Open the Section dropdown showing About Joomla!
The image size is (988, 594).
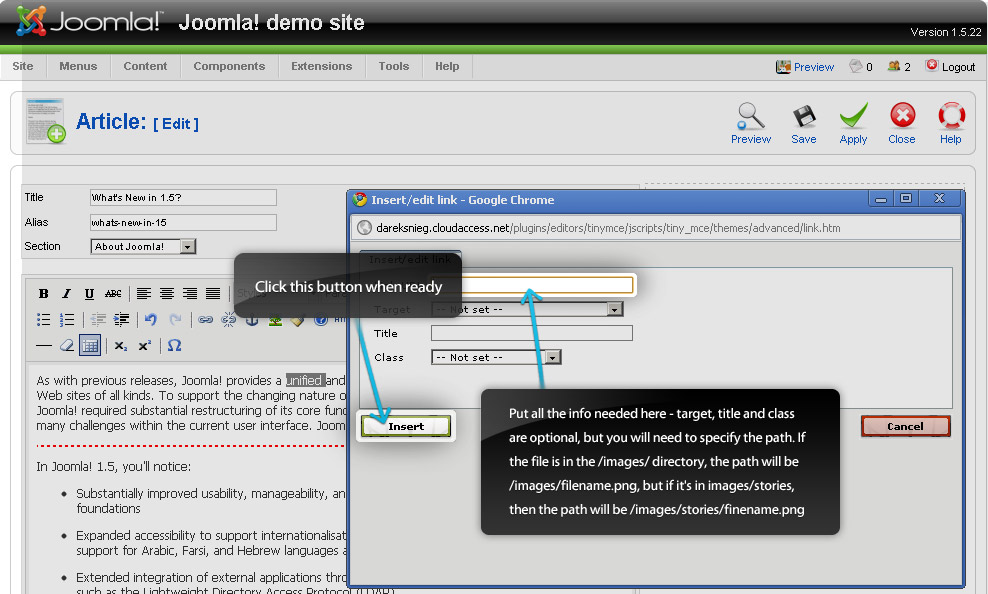click(x=143, y=246)
